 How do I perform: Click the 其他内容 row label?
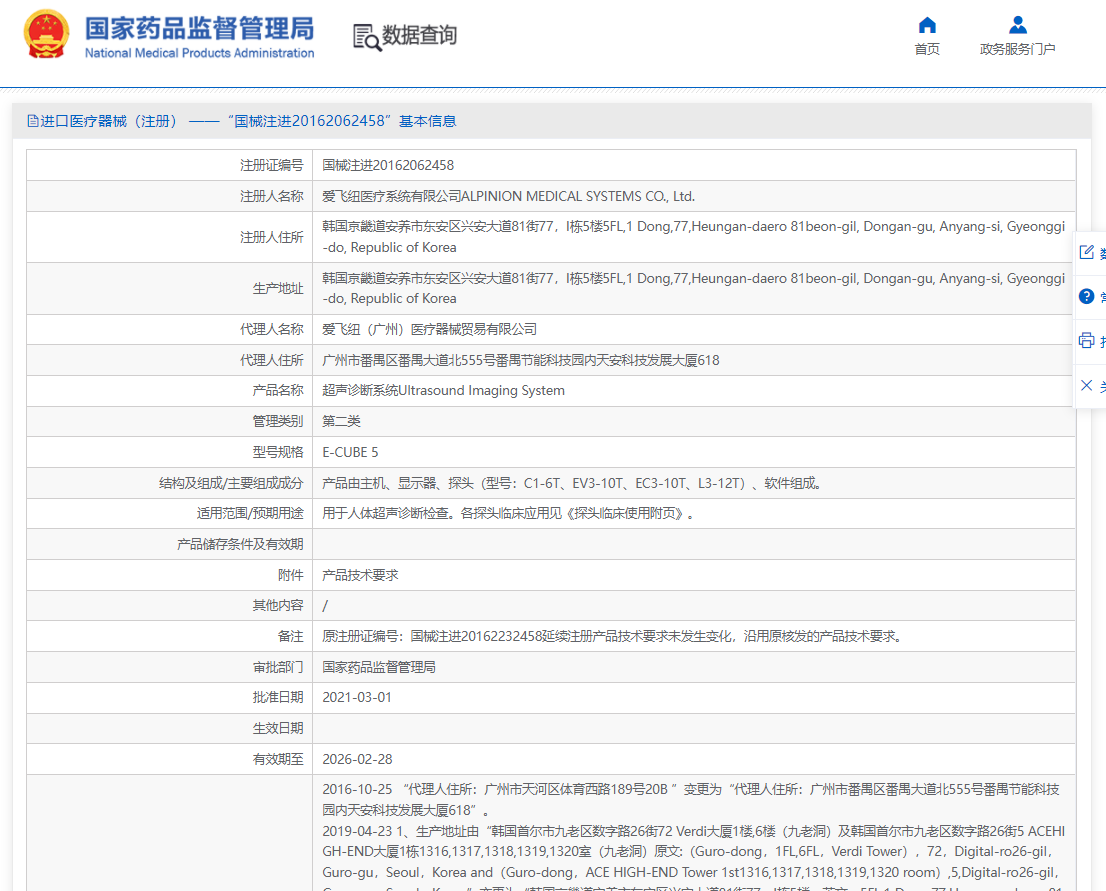278,605
